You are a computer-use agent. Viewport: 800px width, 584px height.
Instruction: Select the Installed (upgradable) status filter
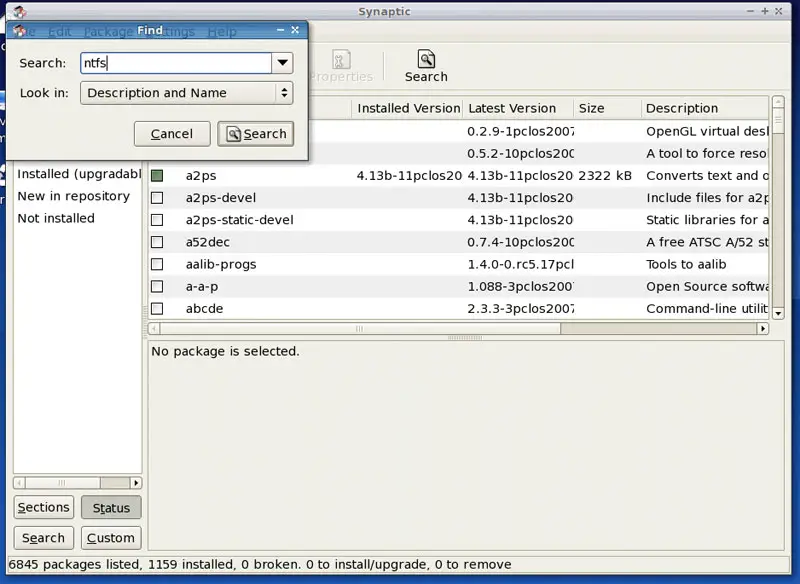pyautogui.click(x=79, y=174)
